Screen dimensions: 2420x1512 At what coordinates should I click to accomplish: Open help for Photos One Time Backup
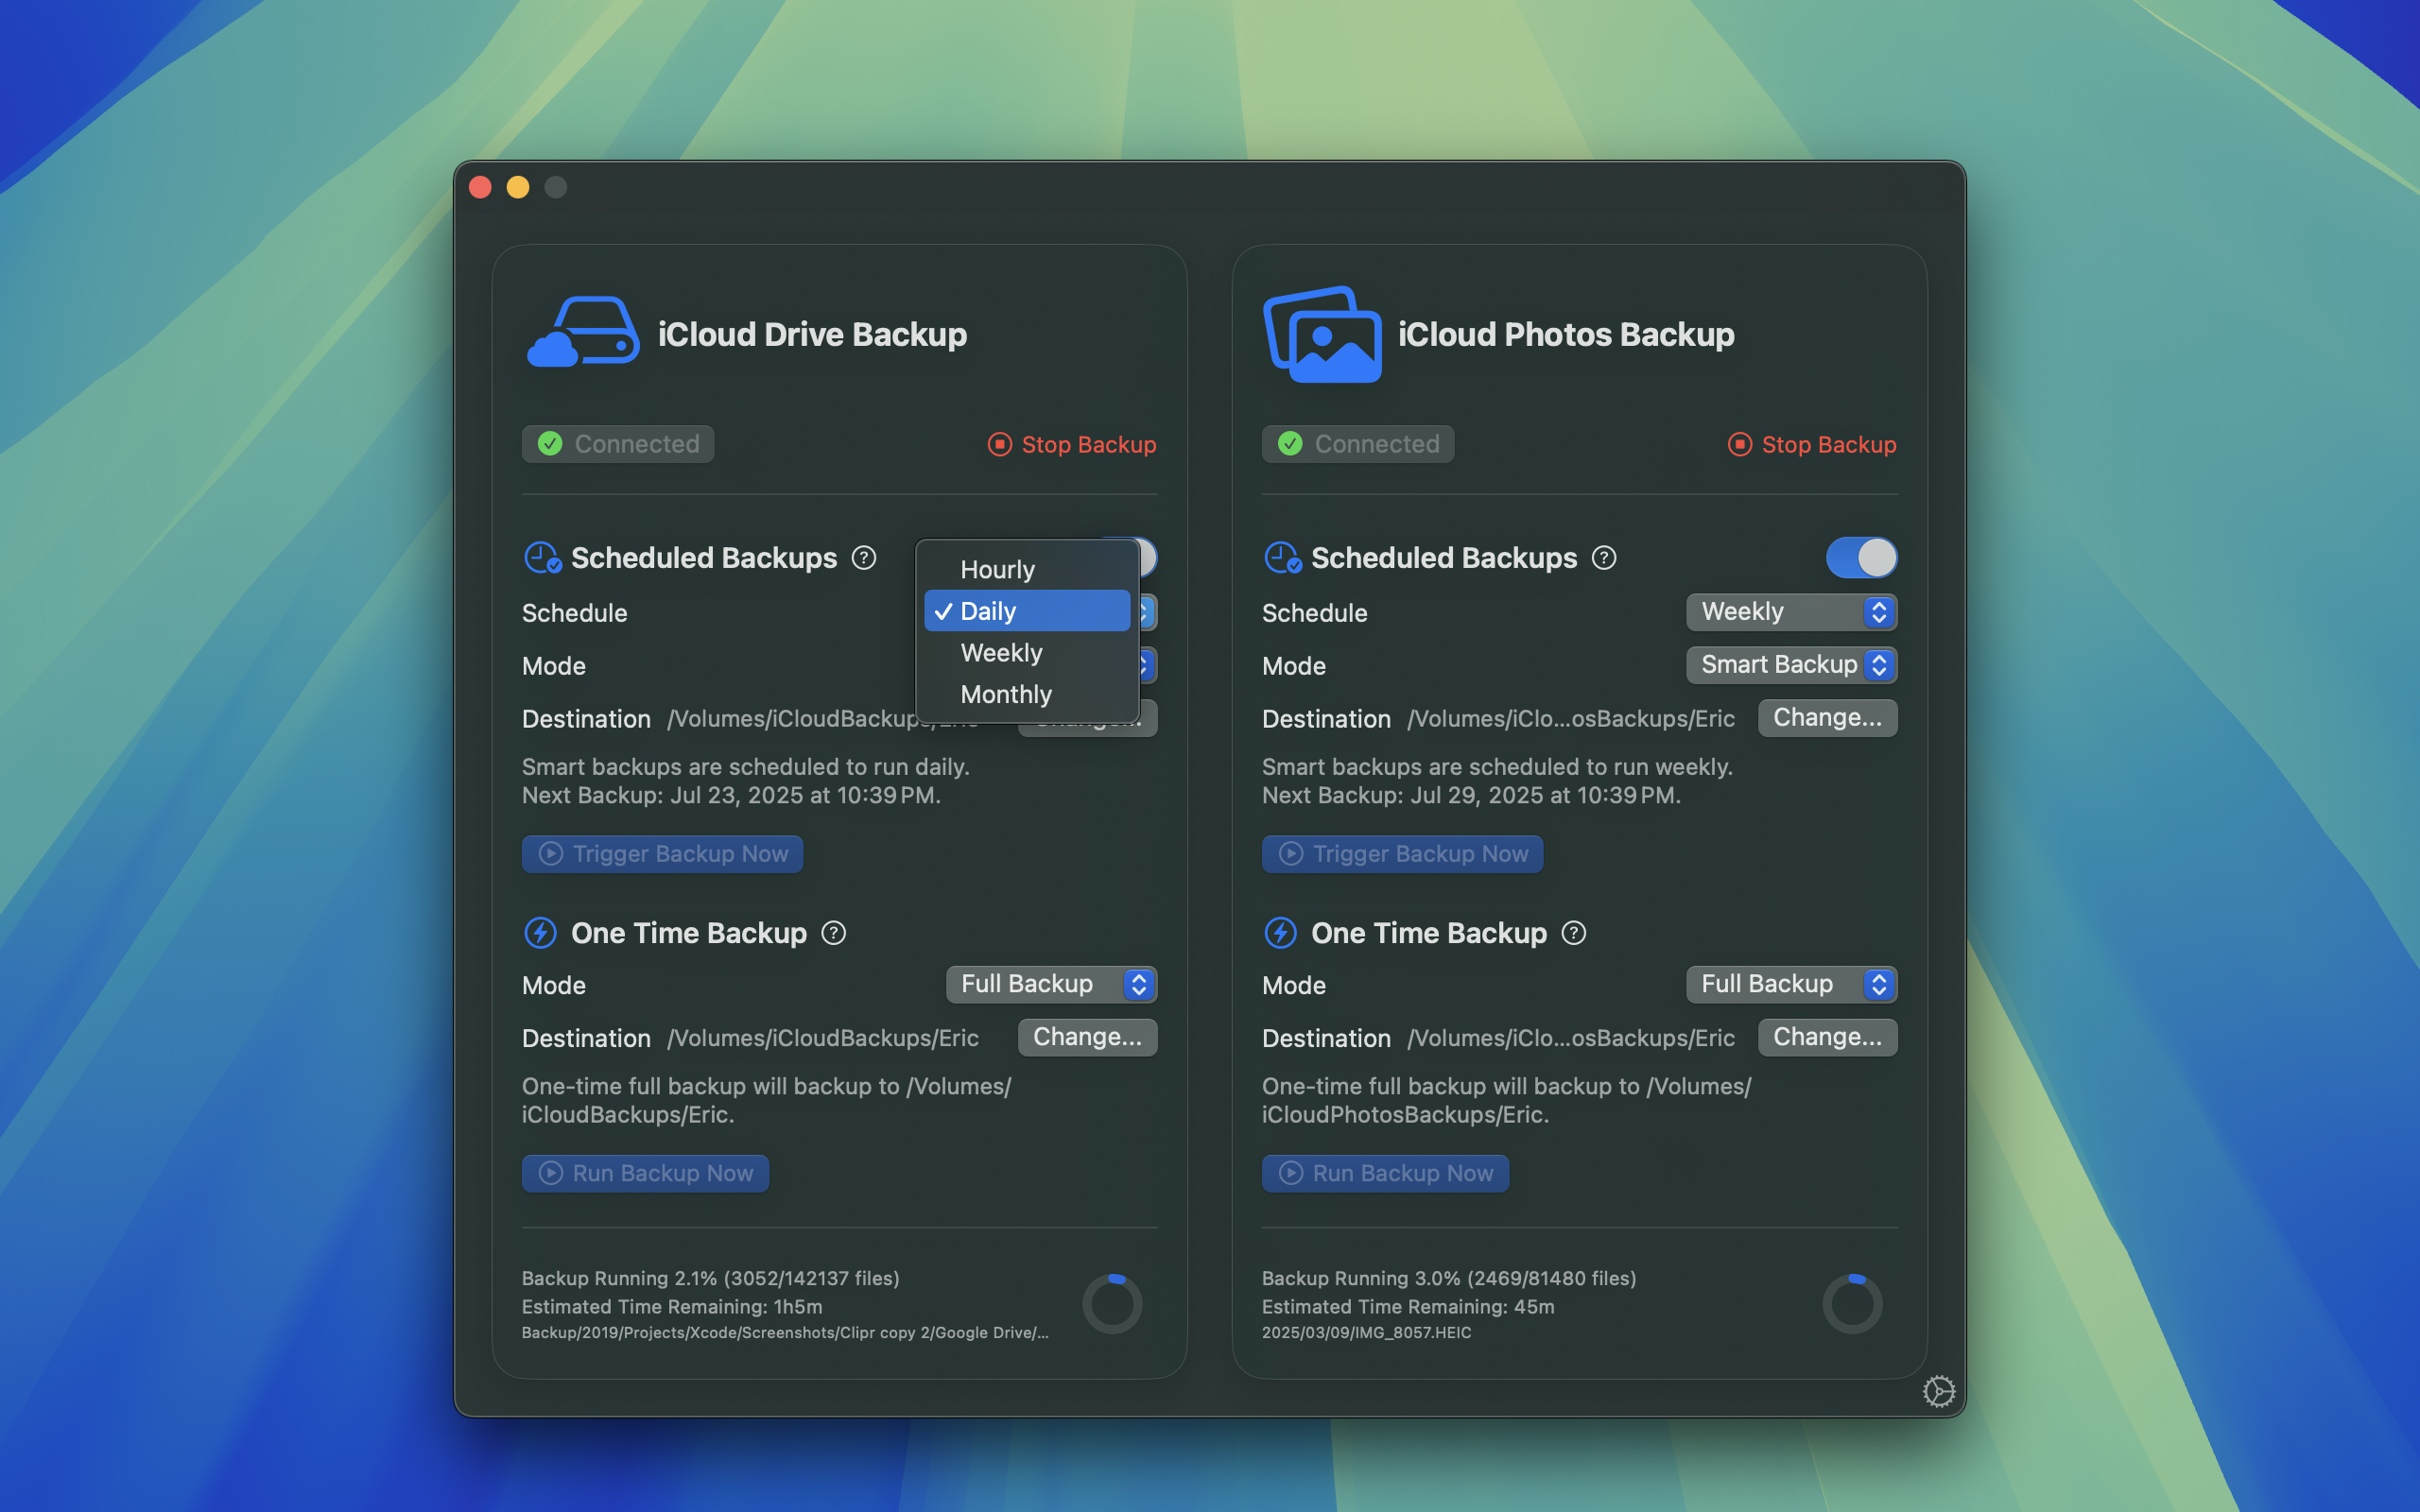[x=1574, y=933]
